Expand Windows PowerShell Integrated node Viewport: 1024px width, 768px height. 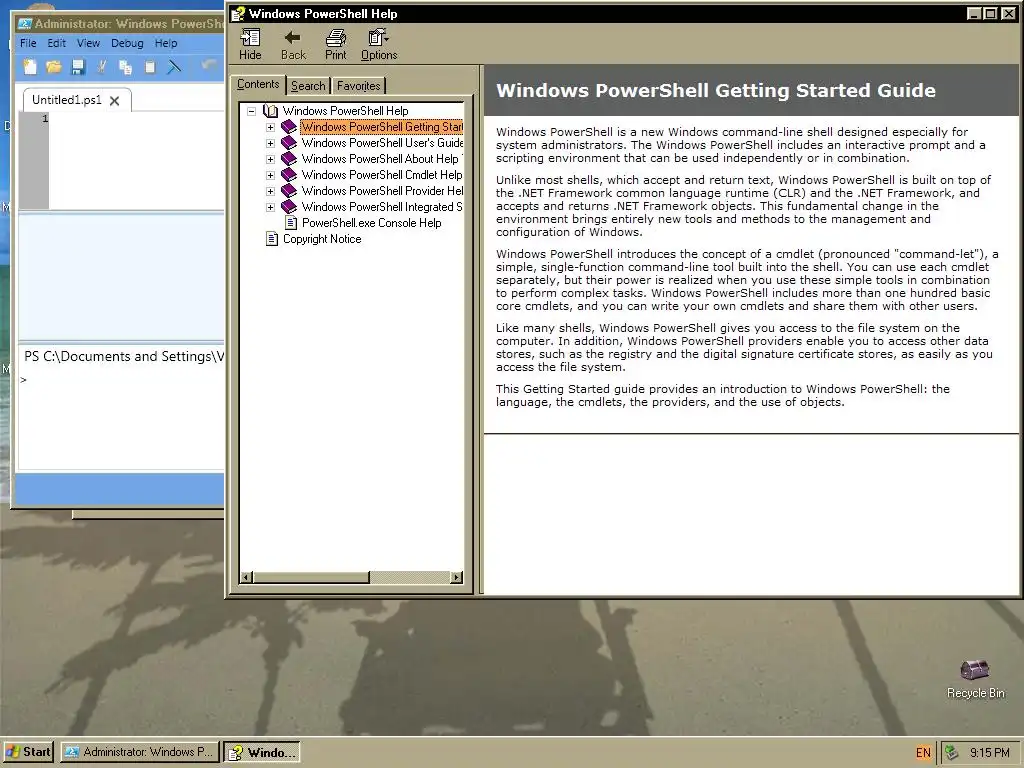point(270,207)
